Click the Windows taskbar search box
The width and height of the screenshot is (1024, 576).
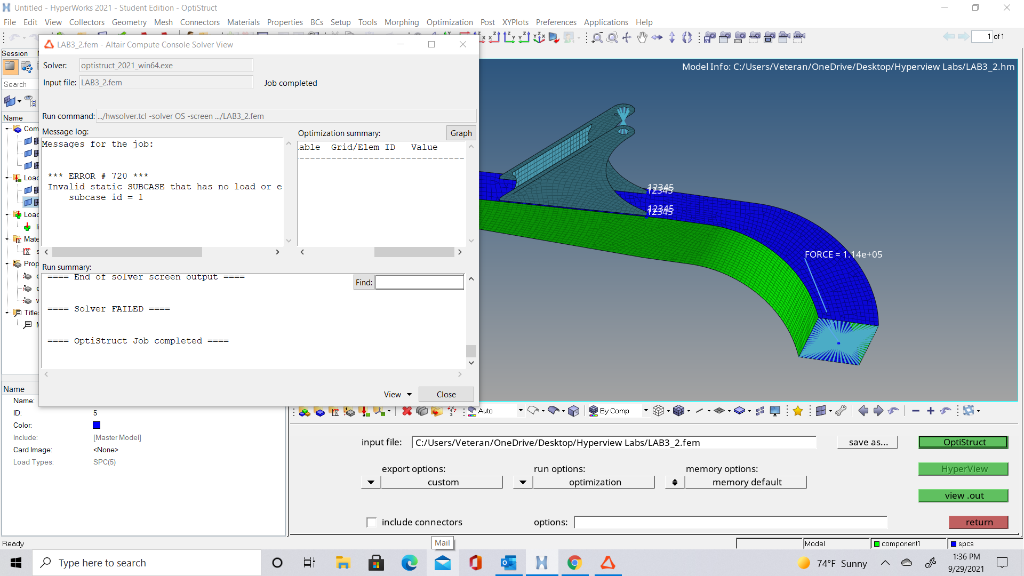point(146,562)
